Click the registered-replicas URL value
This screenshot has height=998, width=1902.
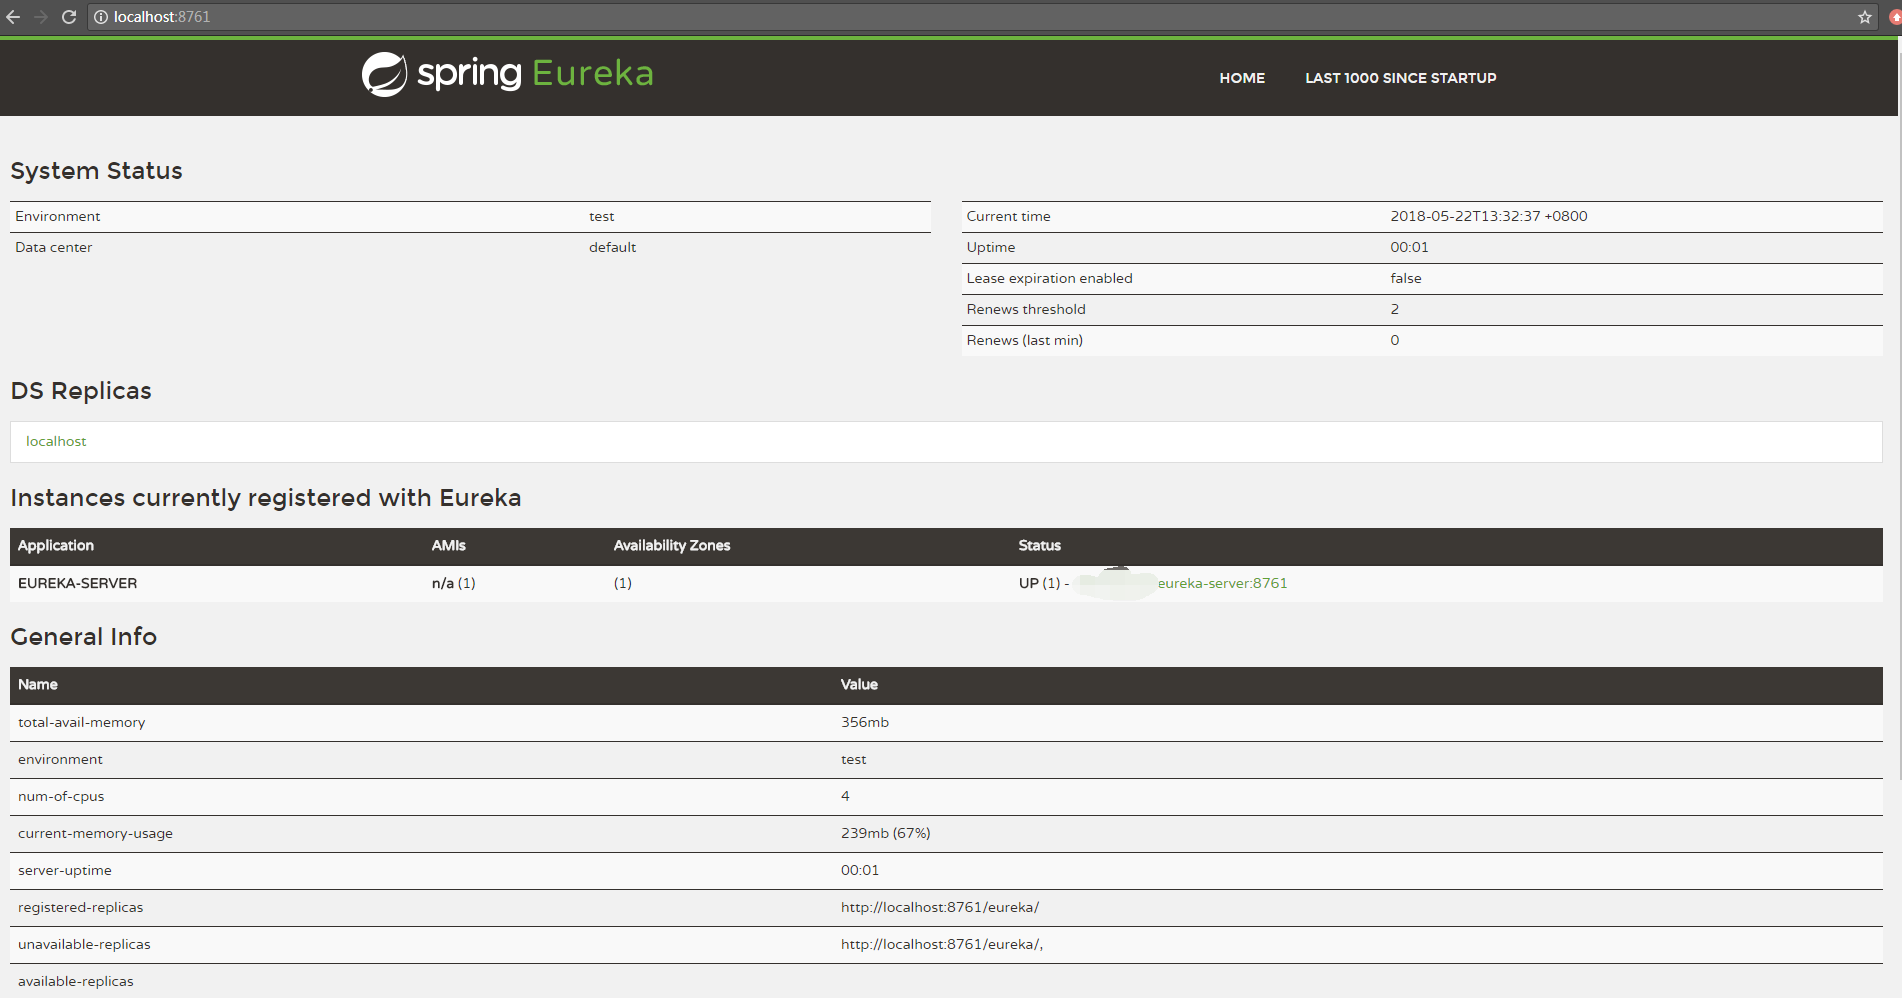940,907
